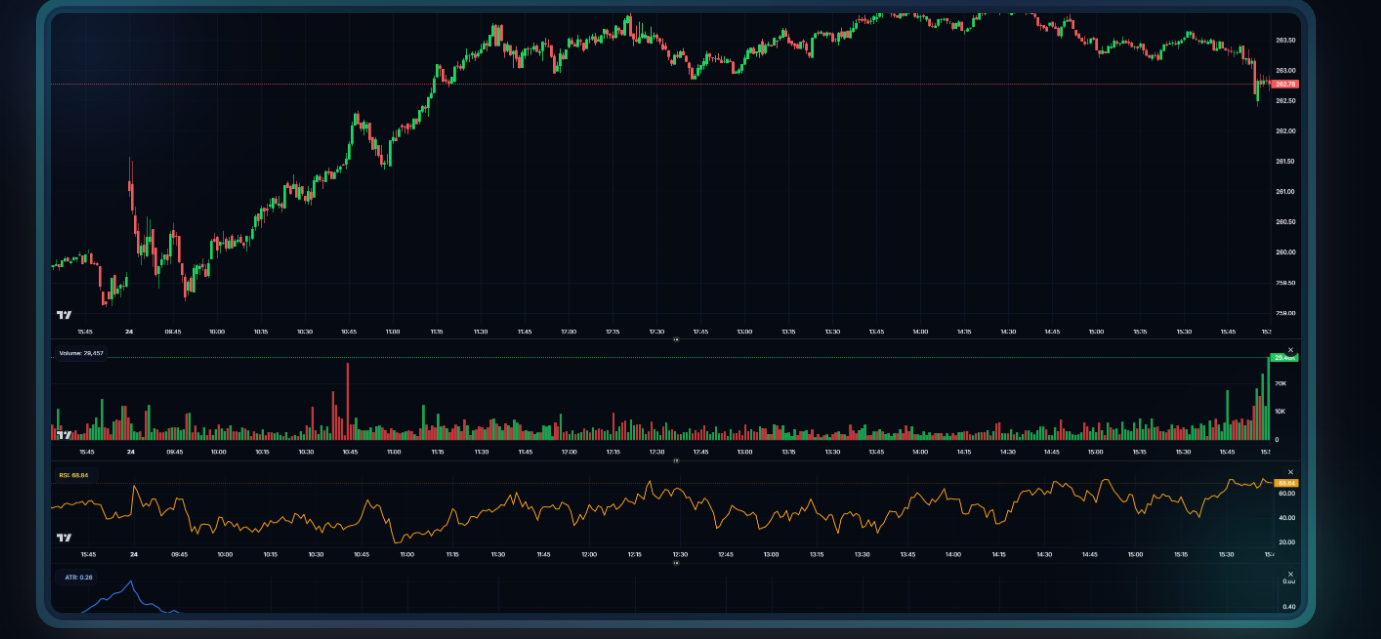Select the Volume: 29,457 legend label
1381x639 pixels.
pos(81,353)
